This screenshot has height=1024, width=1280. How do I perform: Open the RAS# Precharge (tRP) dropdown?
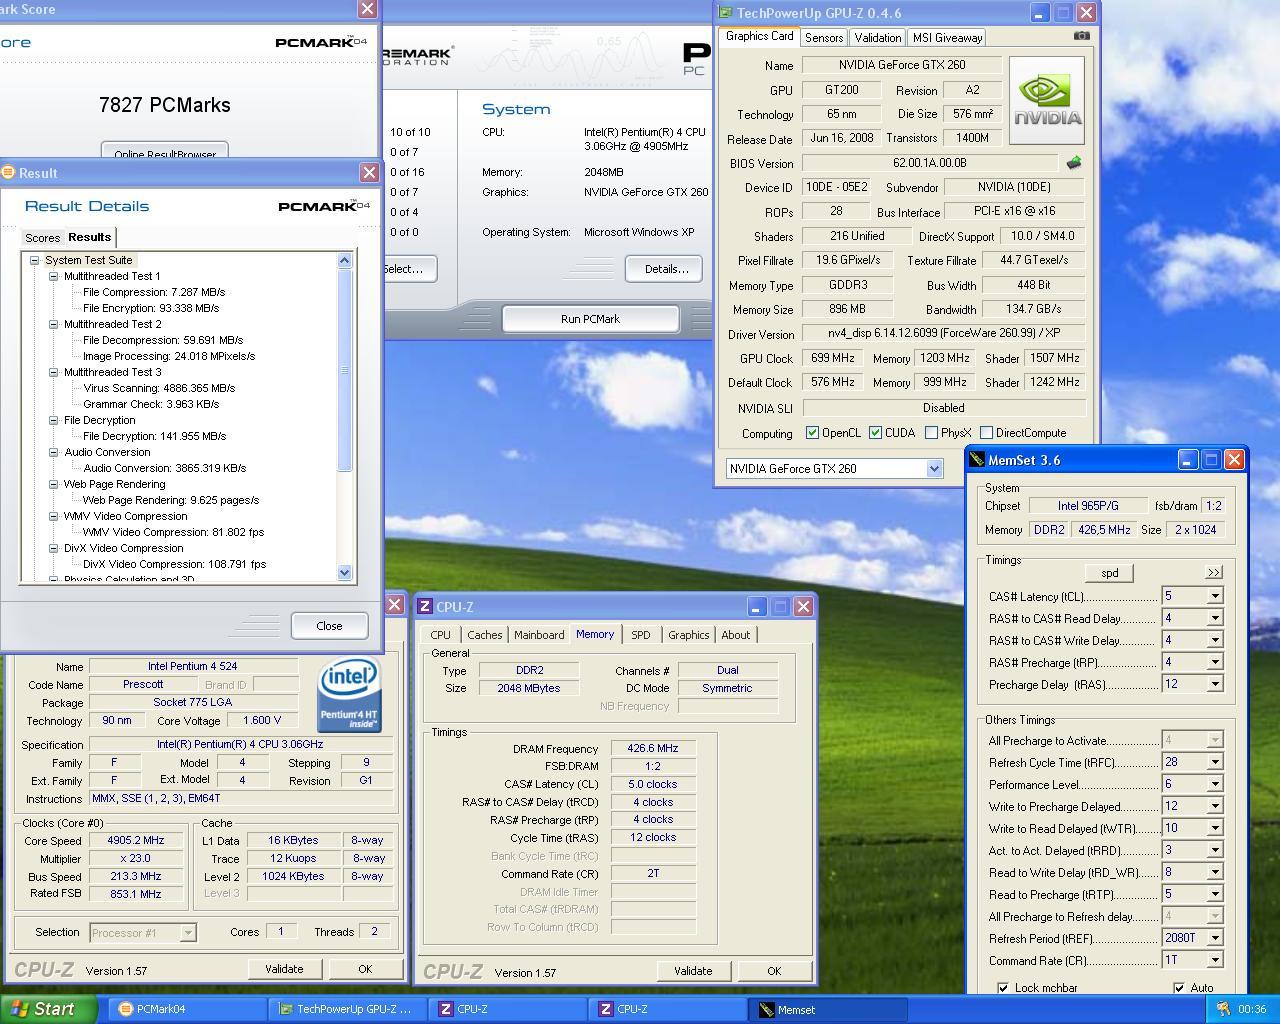1215,662
